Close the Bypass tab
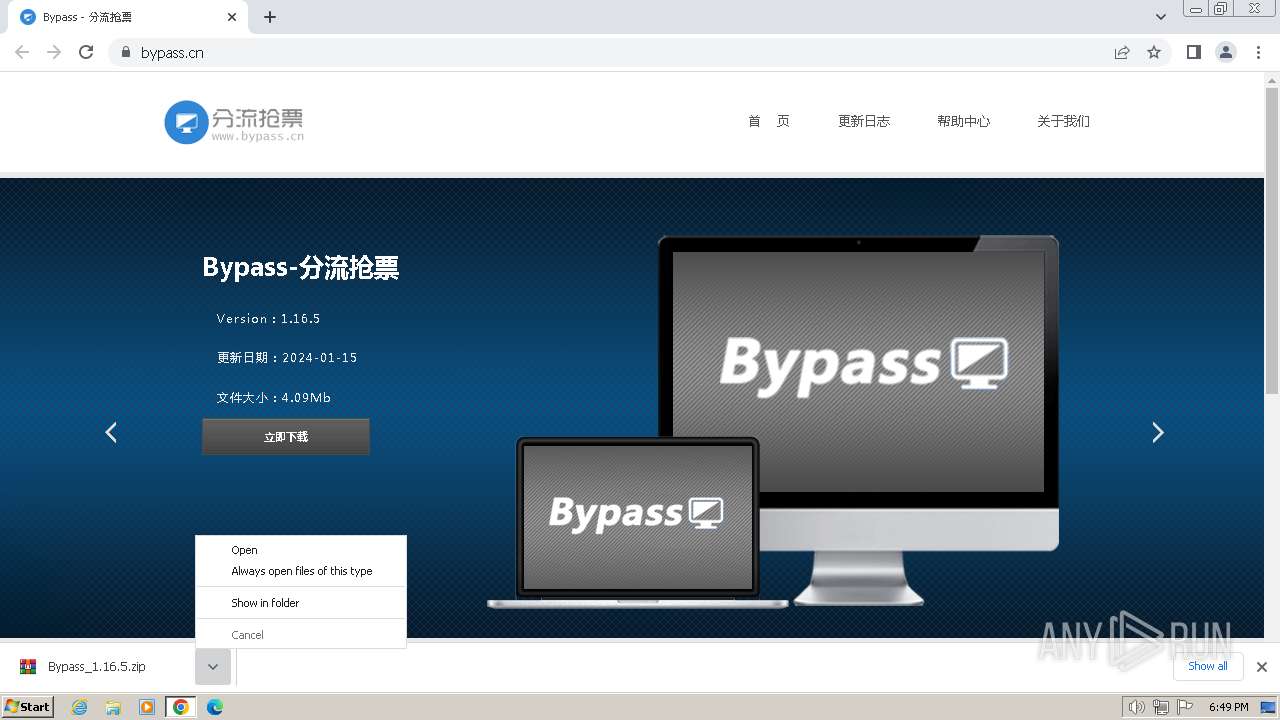1280x720 pixels. point(232,17)
